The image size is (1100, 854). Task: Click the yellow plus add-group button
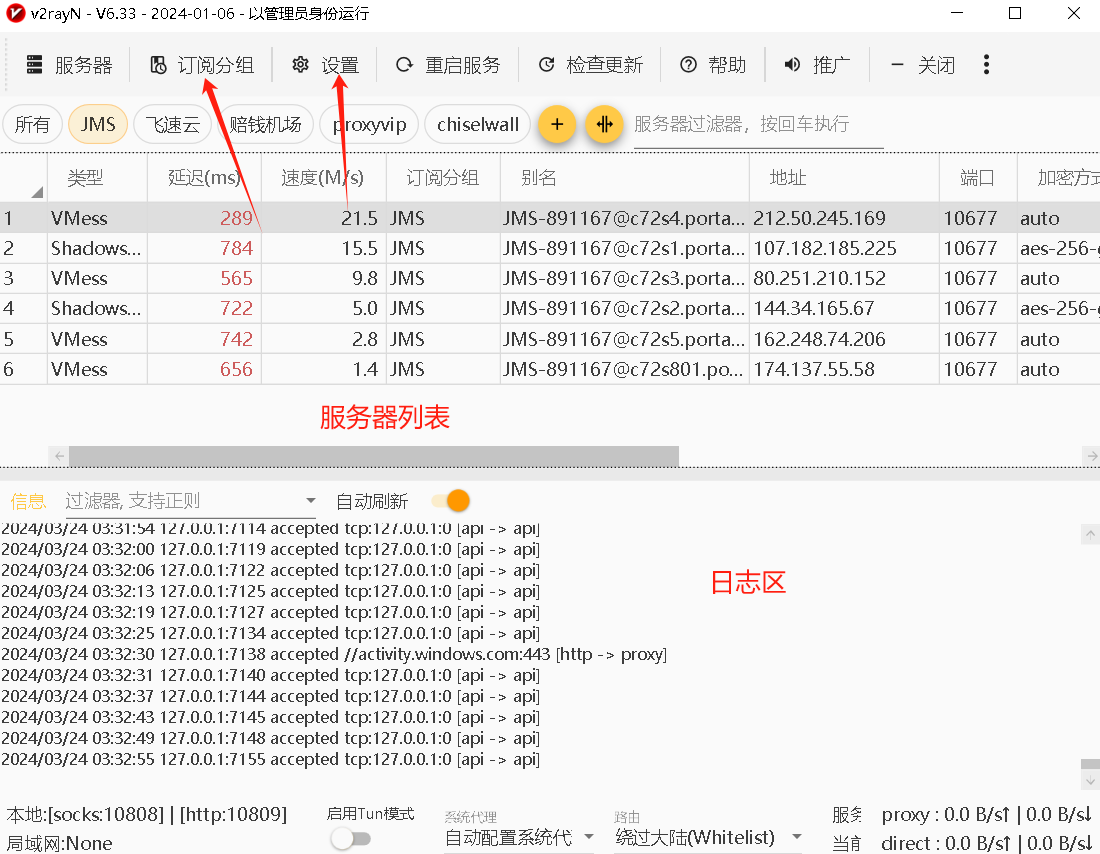click(x=557, y=125)
